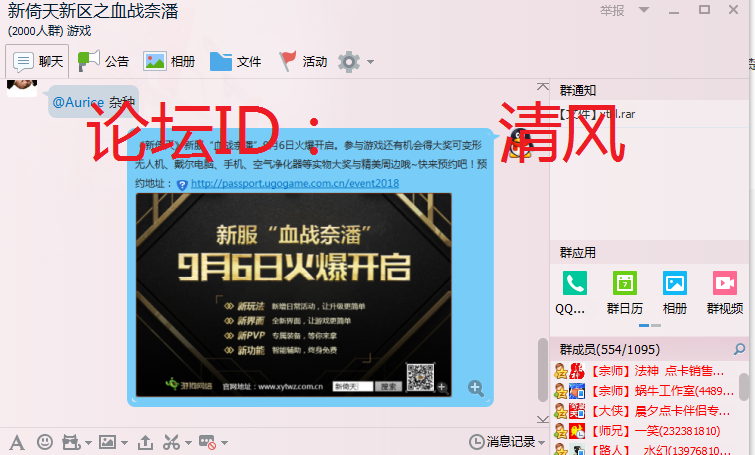
Task: Click the 举报 report button
Action: point(612,11)
